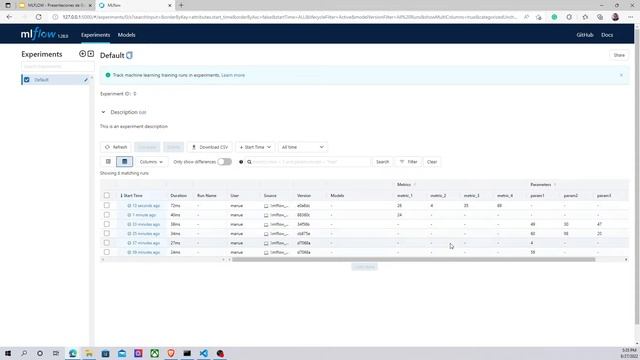This screenshot has width=640, height=360.
Task: Click the source icon in the 40ms run row
Action: (x=266, y=216)
